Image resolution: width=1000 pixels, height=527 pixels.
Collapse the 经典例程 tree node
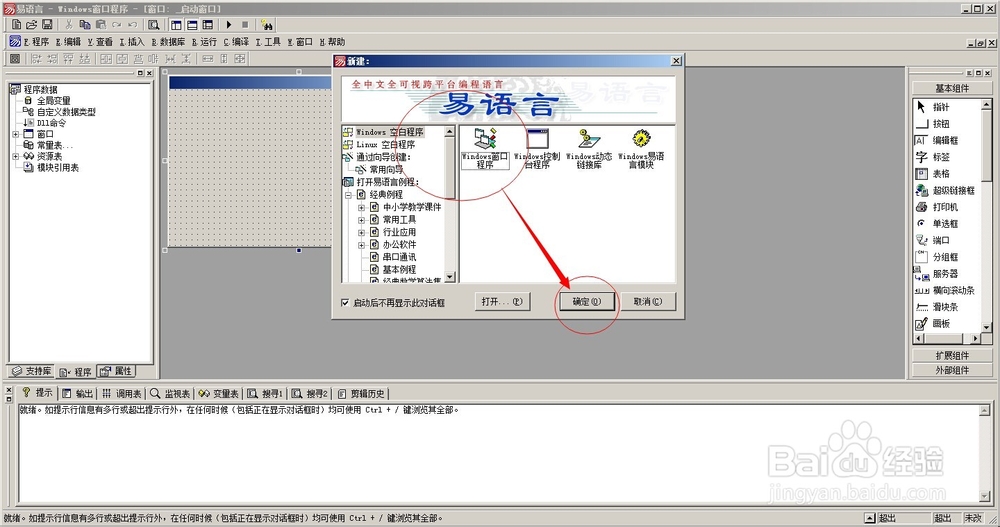click(x=349, y=195)
